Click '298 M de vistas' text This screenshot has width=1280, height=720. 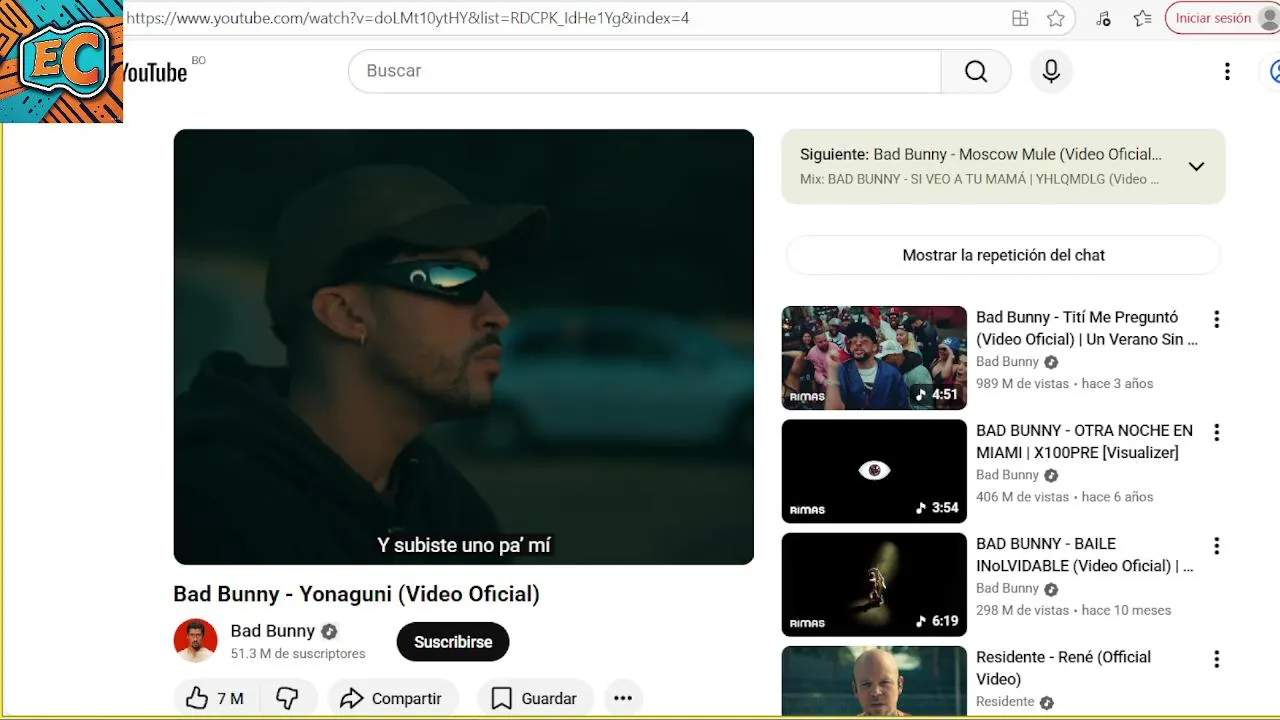[1023, 610]
